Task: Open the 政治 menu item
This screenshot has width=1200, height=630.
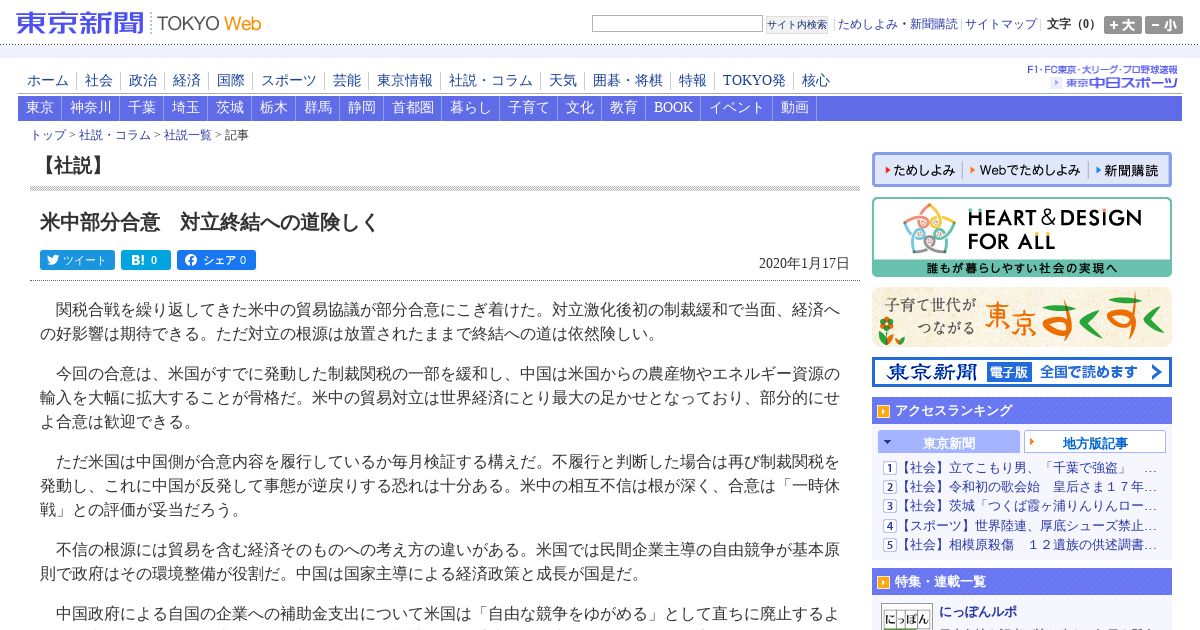Action: pos(143,81)
